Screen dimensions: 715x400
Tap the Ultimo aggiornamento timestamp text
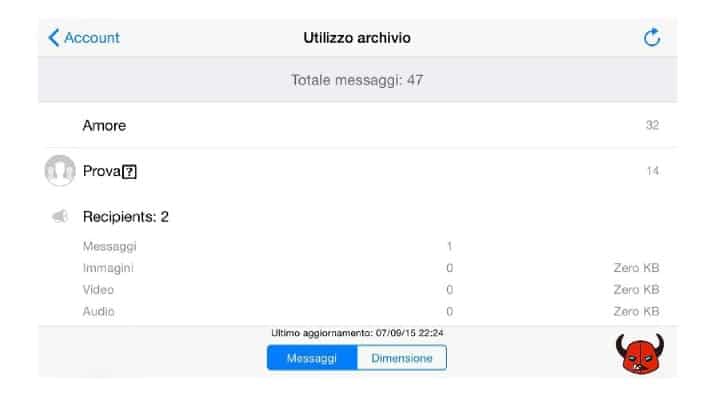[357, 333]
